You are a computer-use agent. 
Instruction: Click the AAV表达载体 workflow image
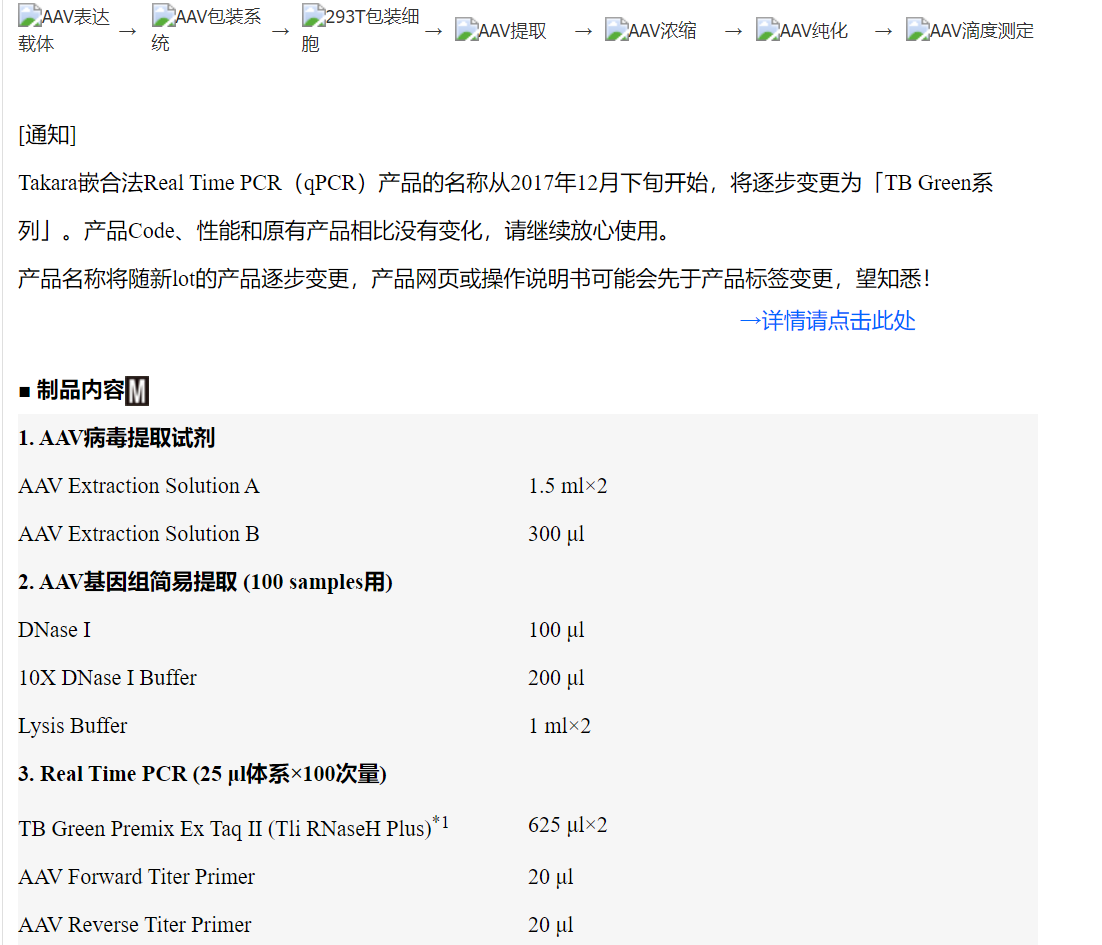click(x=64, y=29)
